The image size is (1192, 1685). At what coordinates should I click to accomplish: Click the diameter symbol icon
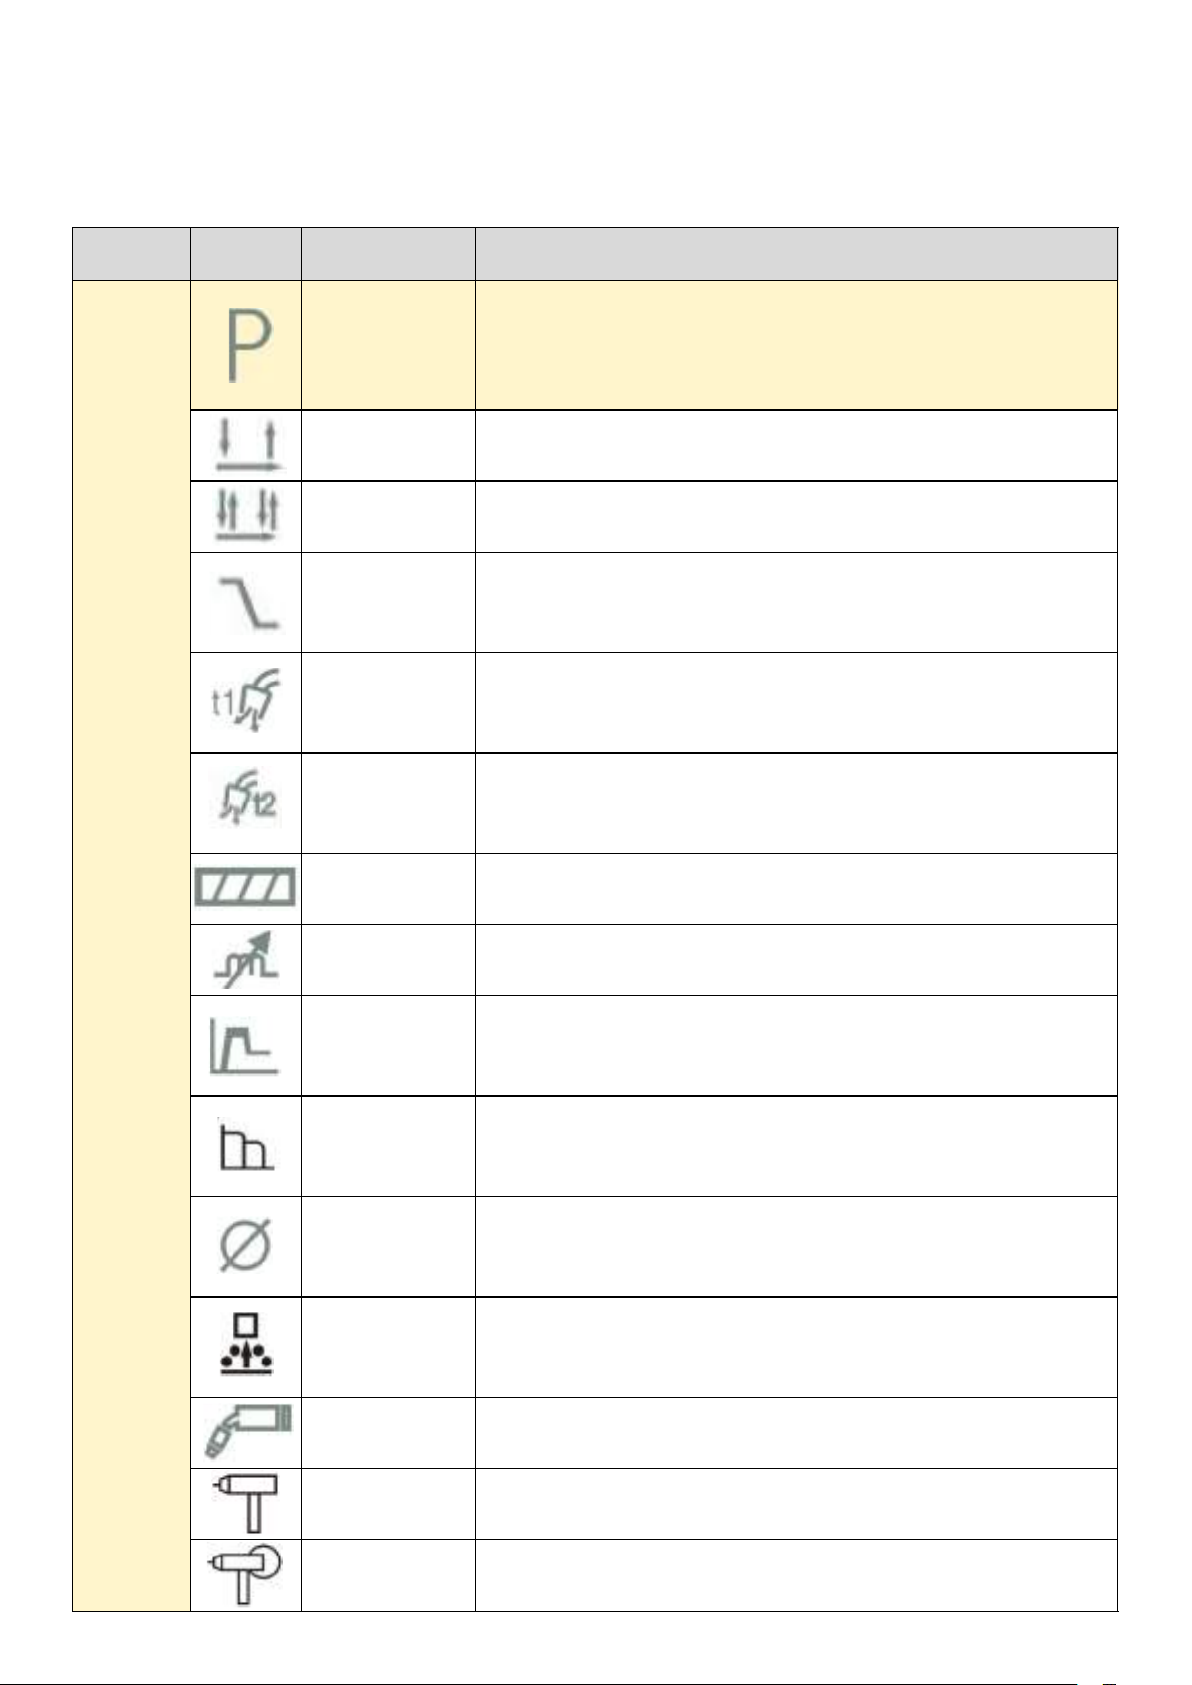(246, 1247)
